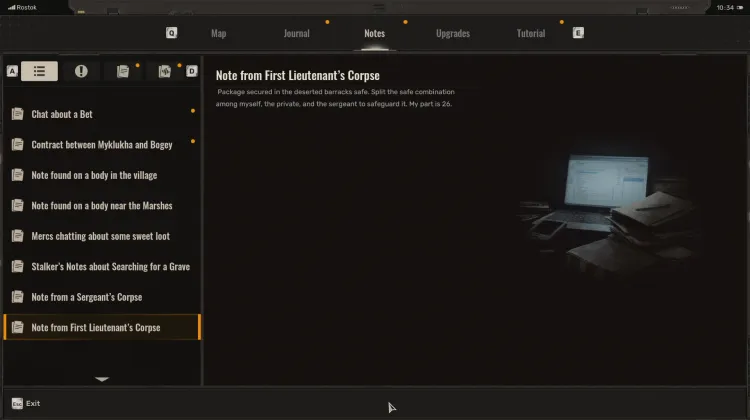Select the all-notes list filter icon

click(39, 71)
